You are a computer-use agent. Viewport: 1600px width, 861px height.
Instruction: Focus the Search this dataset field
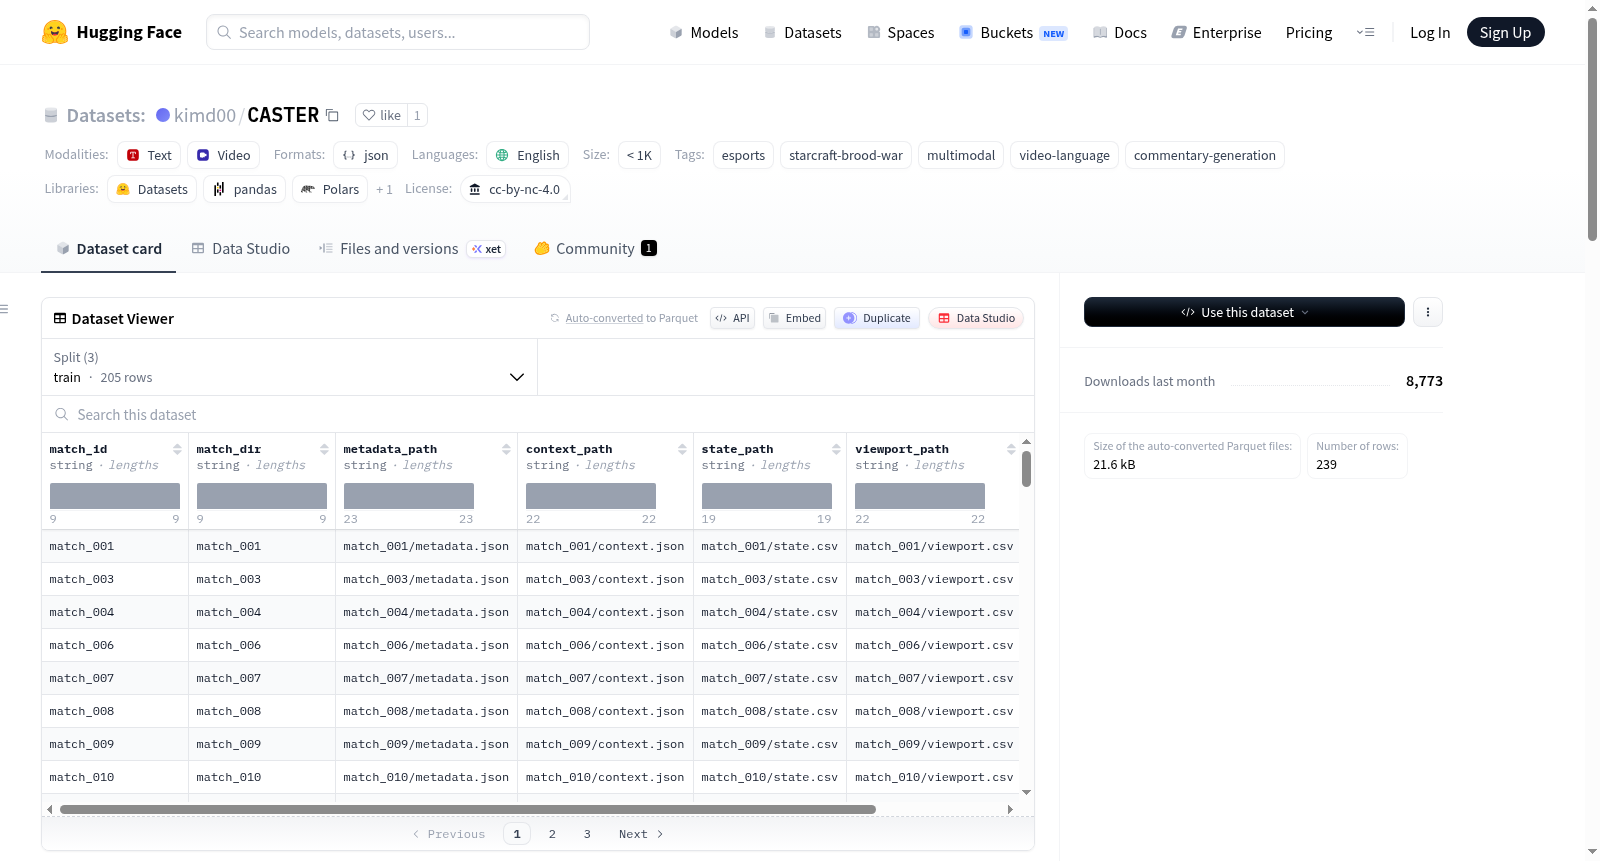pos(538,414)
